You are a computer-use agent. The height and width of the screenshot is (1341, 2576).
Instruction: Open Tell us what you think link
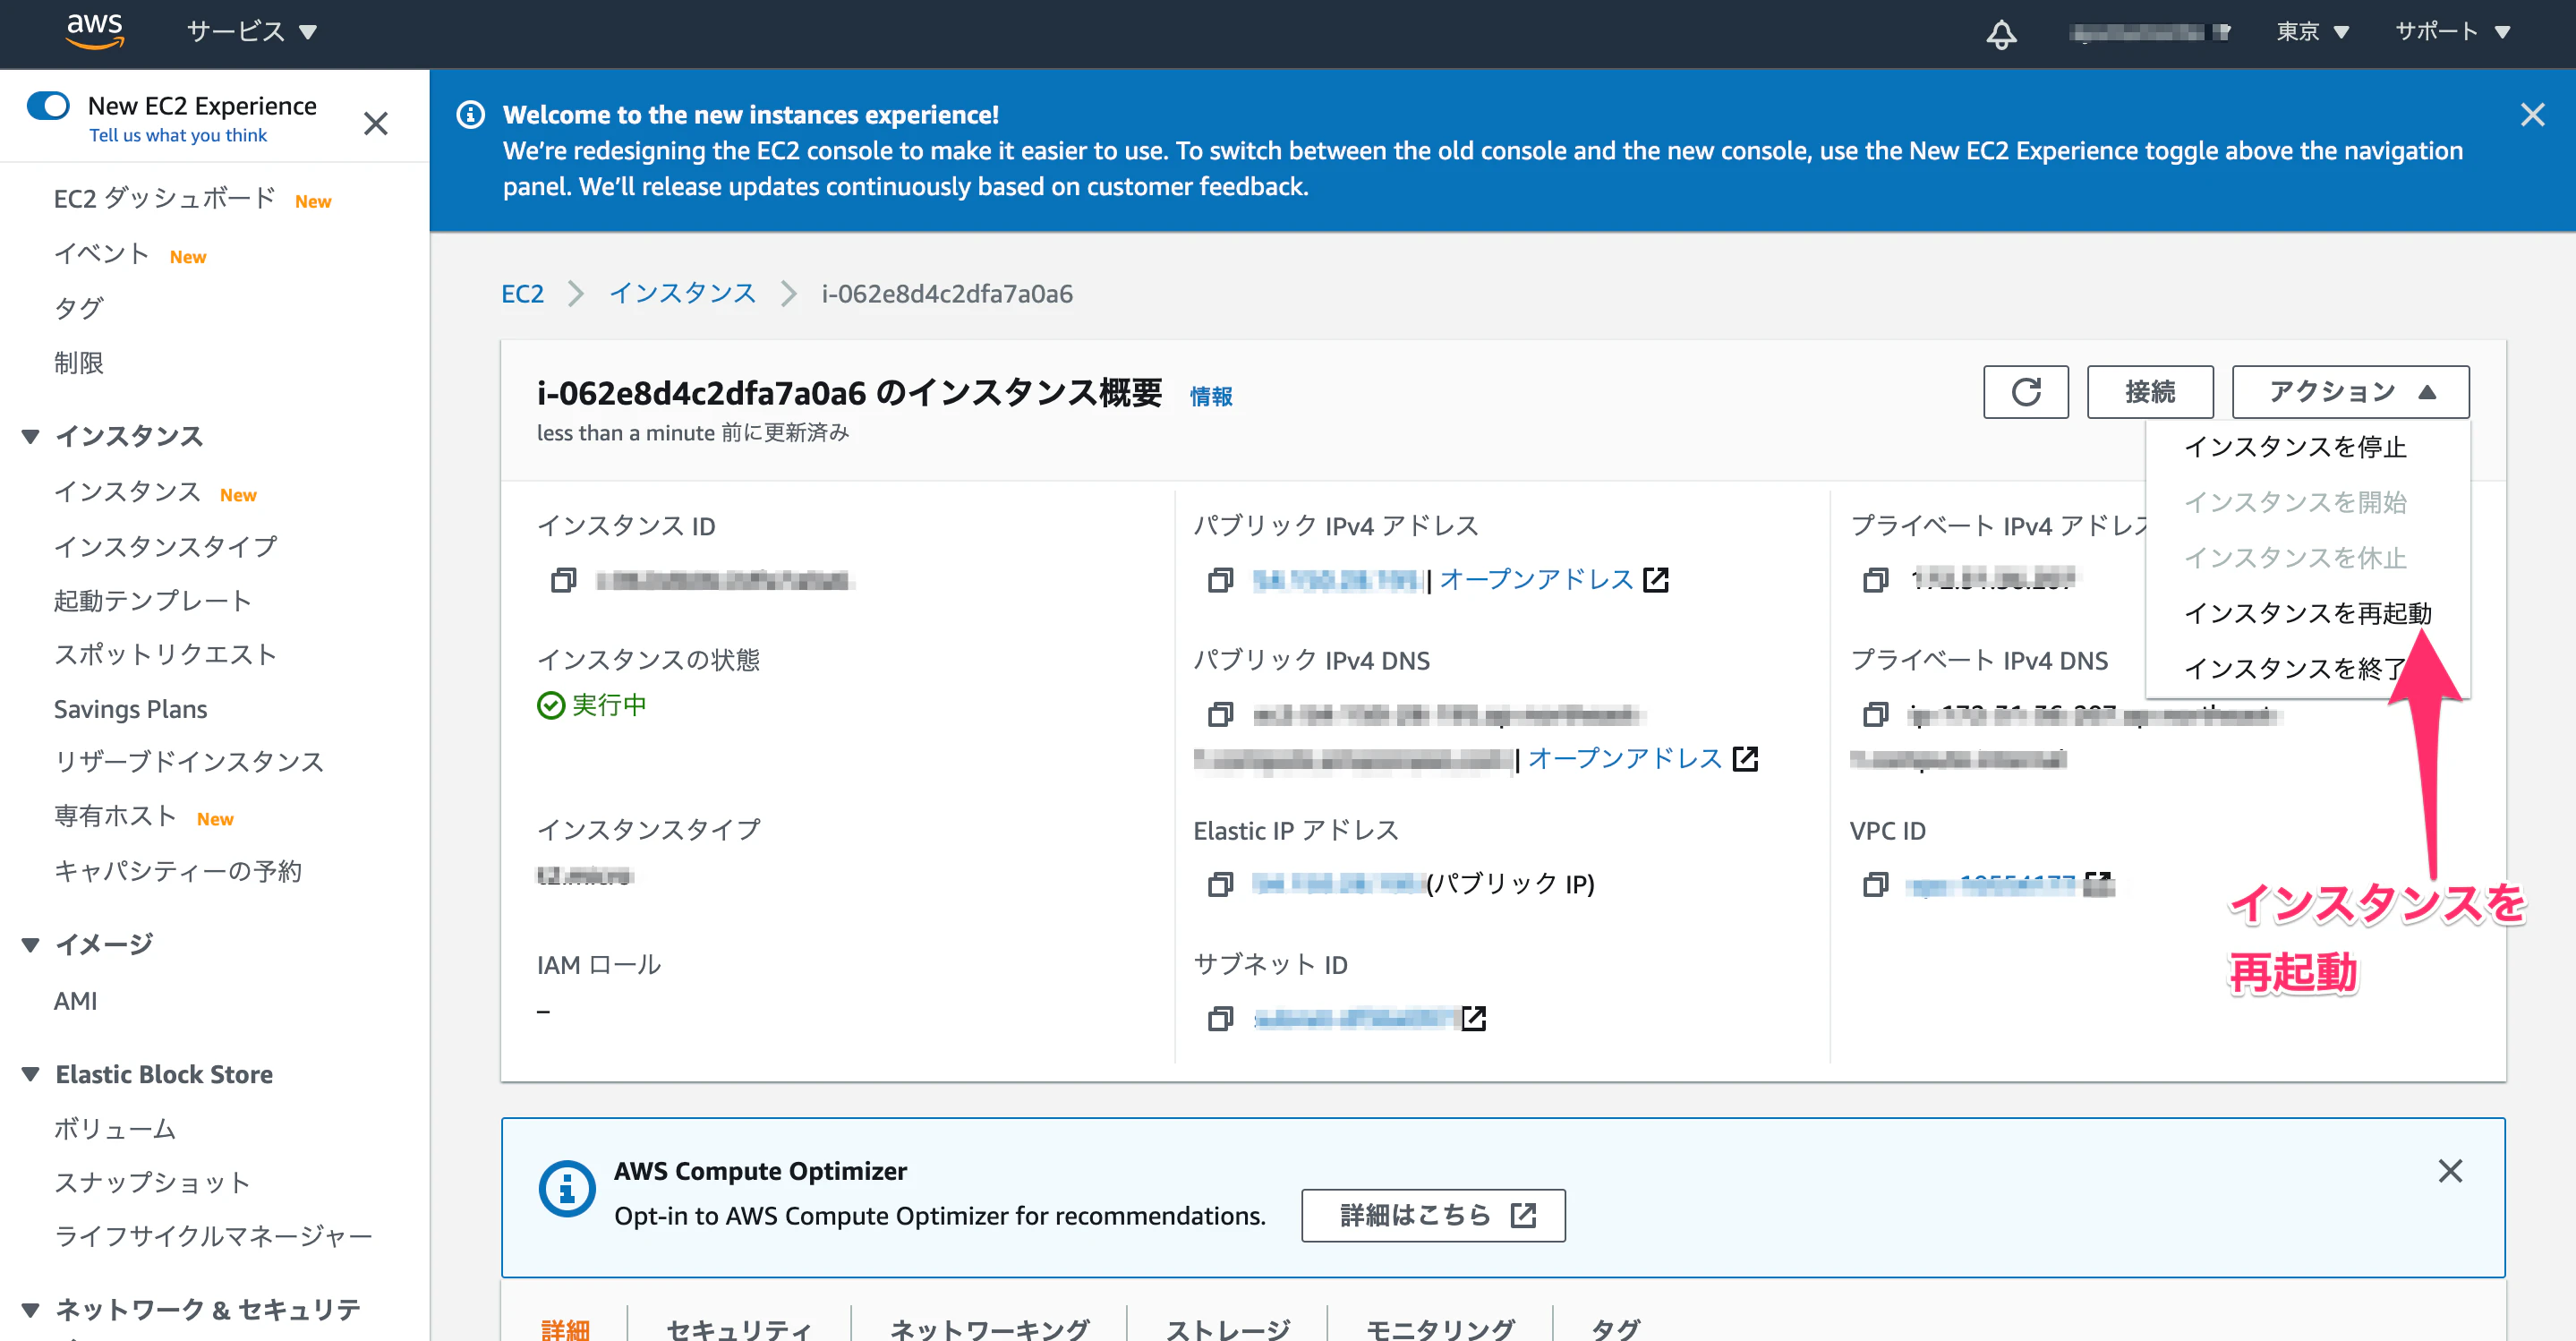[178, 135]
